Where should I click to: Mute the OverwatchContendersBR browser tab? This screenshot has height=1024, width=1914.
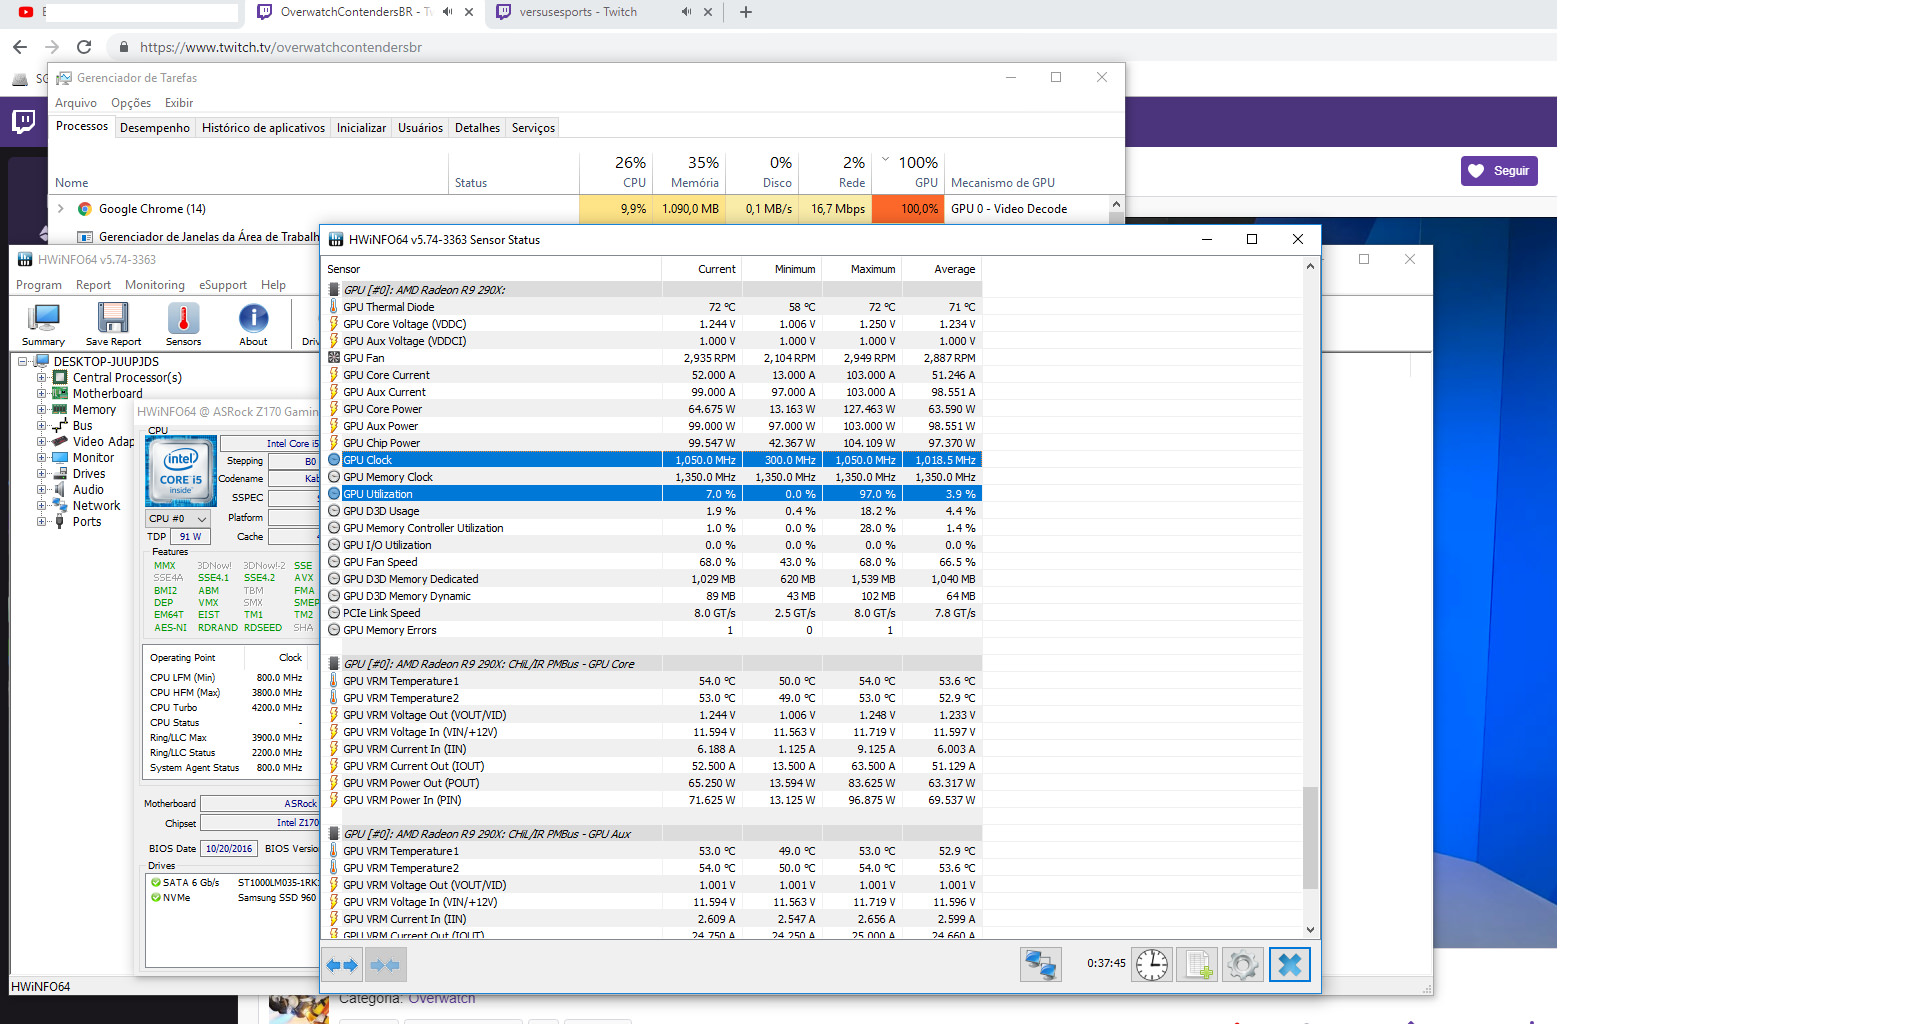[x=447, y=12]
